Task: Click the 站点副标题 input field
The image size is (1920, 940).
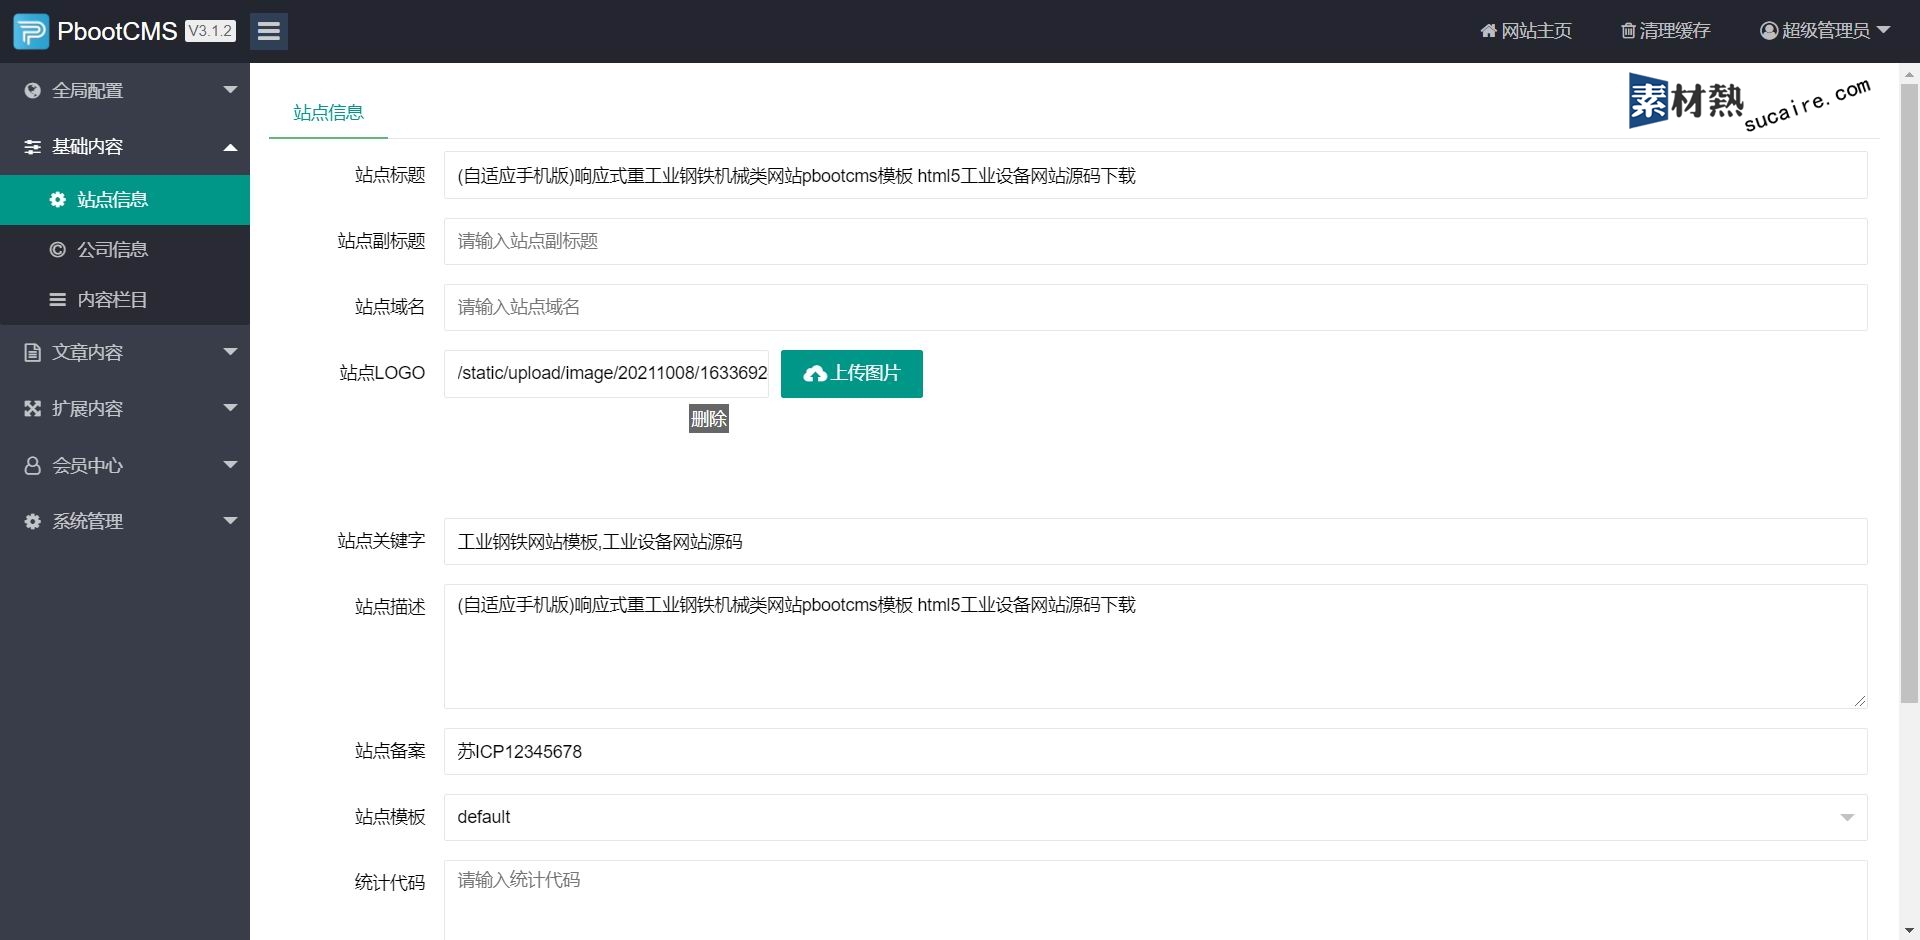Action: [1155, 242]
